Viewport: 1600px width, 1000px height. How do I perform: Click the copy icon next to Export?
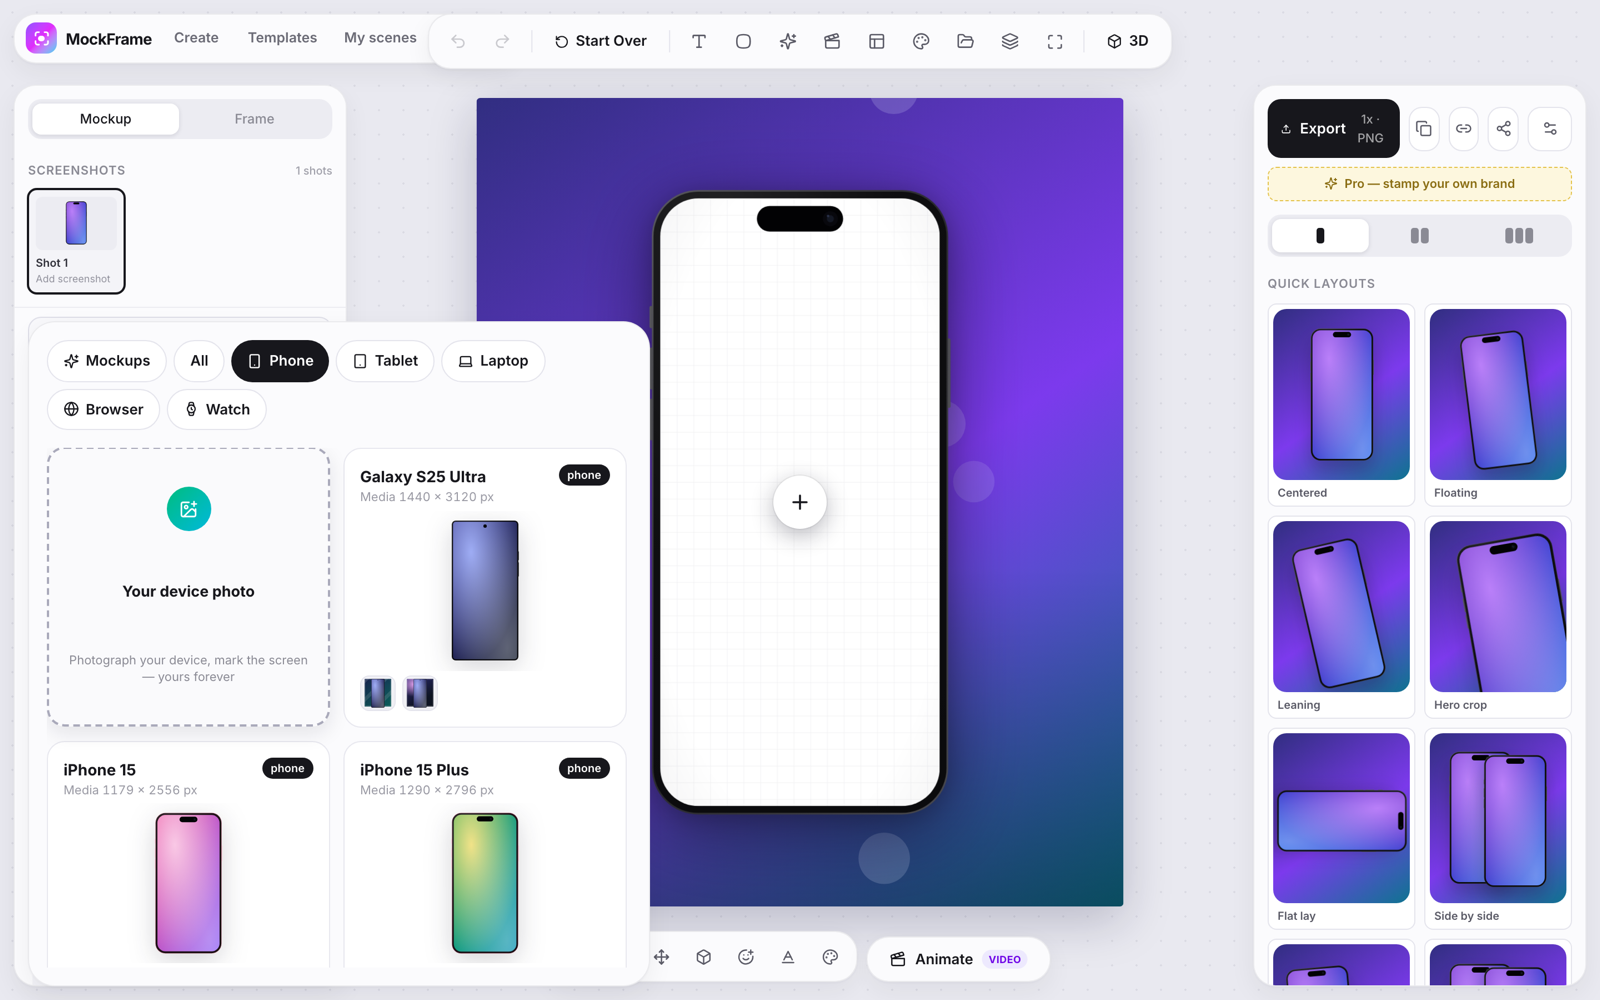click(x=1424, y=128)
